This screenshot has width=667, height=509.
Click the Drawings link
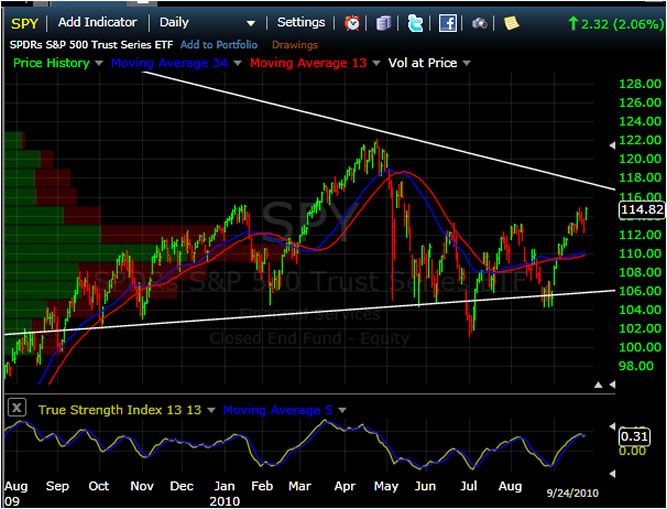point(294,44)
